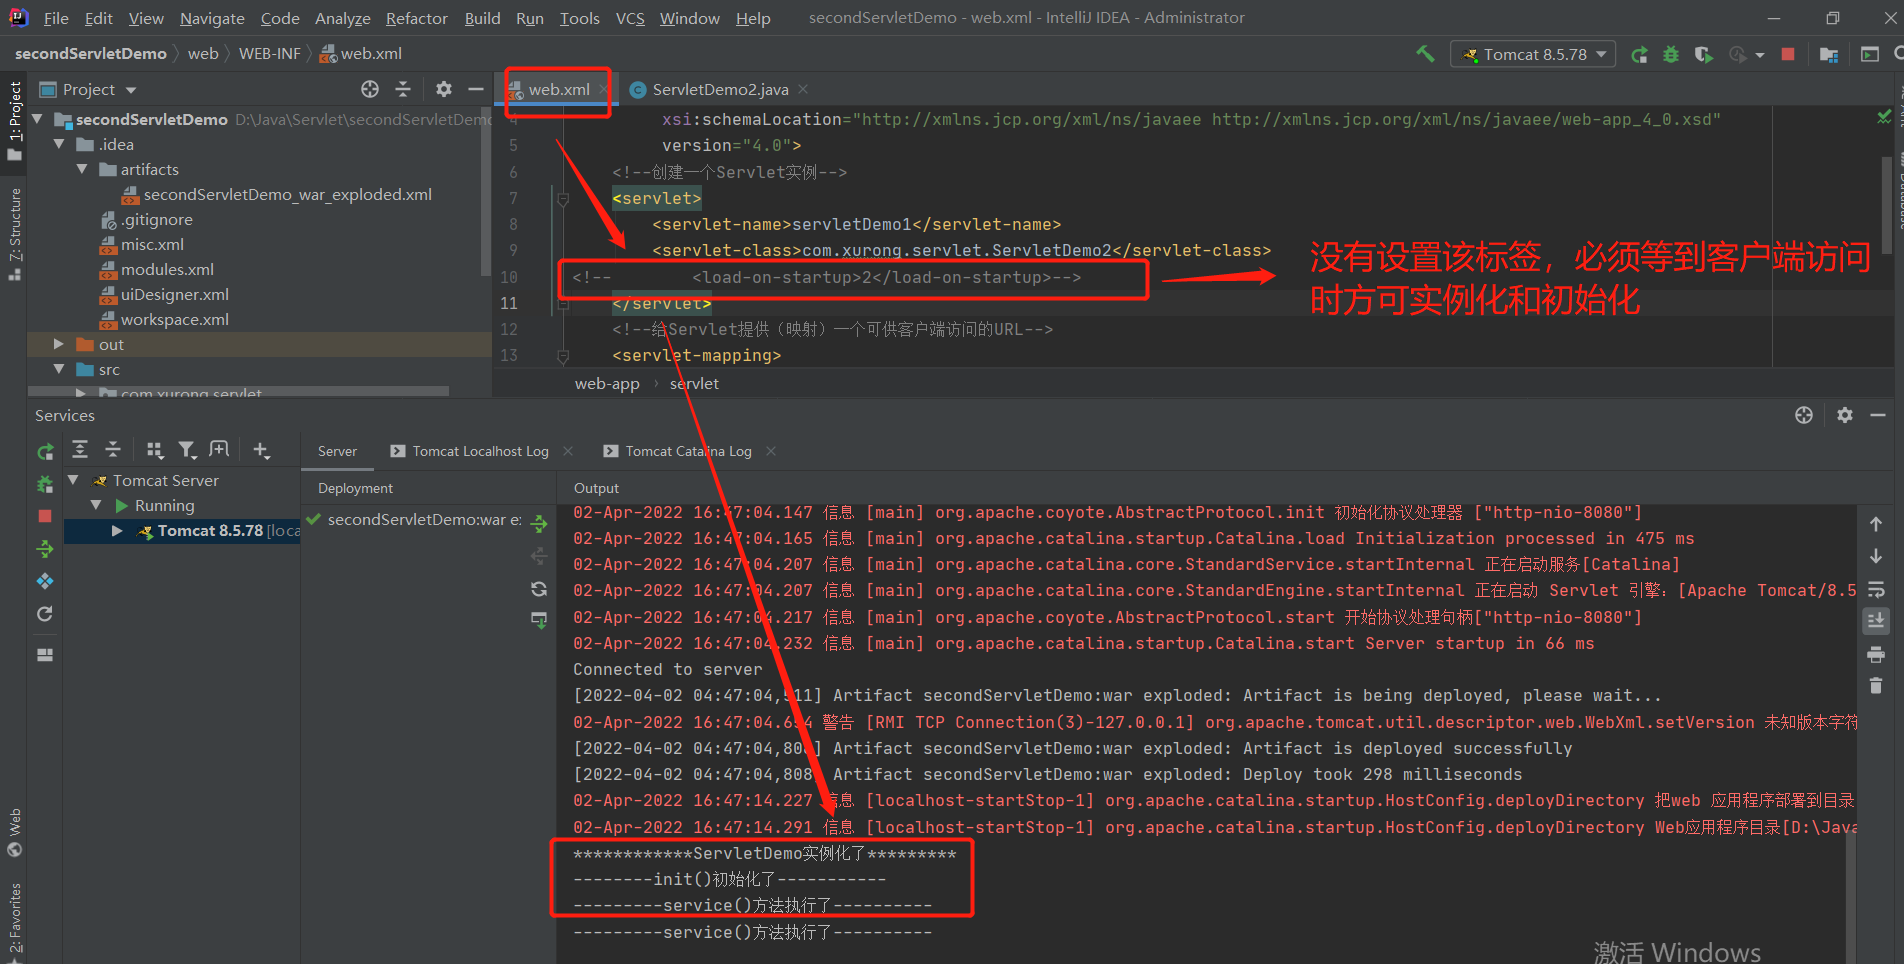Click the Run Anything toolbar icon
The image size is (1904, 964).
(1870, 54)
